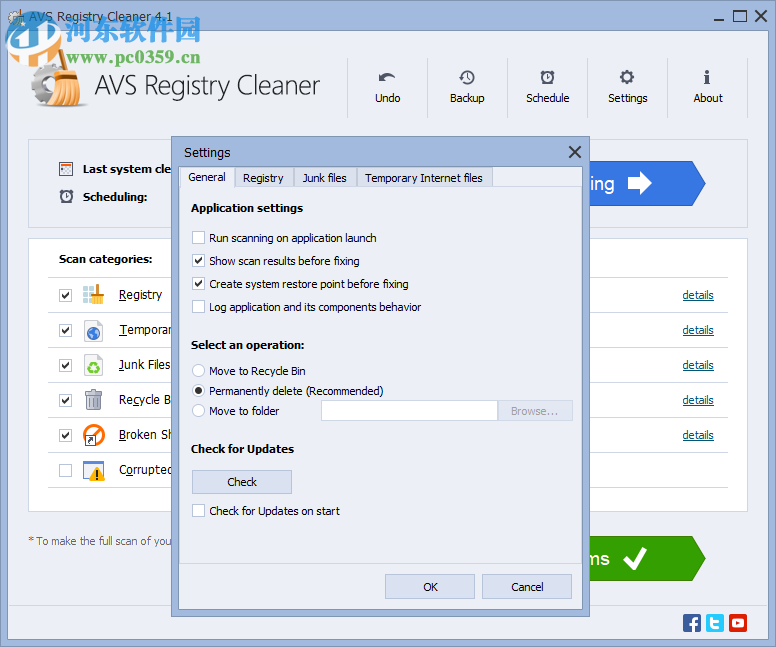Click the Corrupted warning window icon

pos(94,470)
